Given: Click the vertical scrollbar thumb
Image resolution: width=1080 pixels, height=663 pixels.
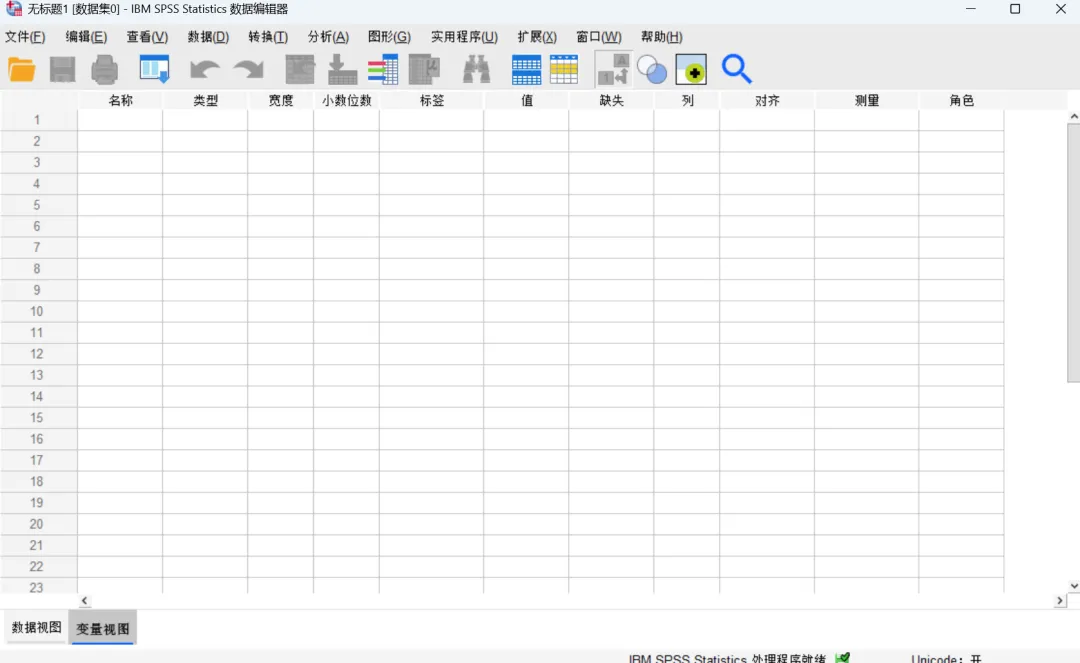Looking at the screenshot, I should (1074, 253).
